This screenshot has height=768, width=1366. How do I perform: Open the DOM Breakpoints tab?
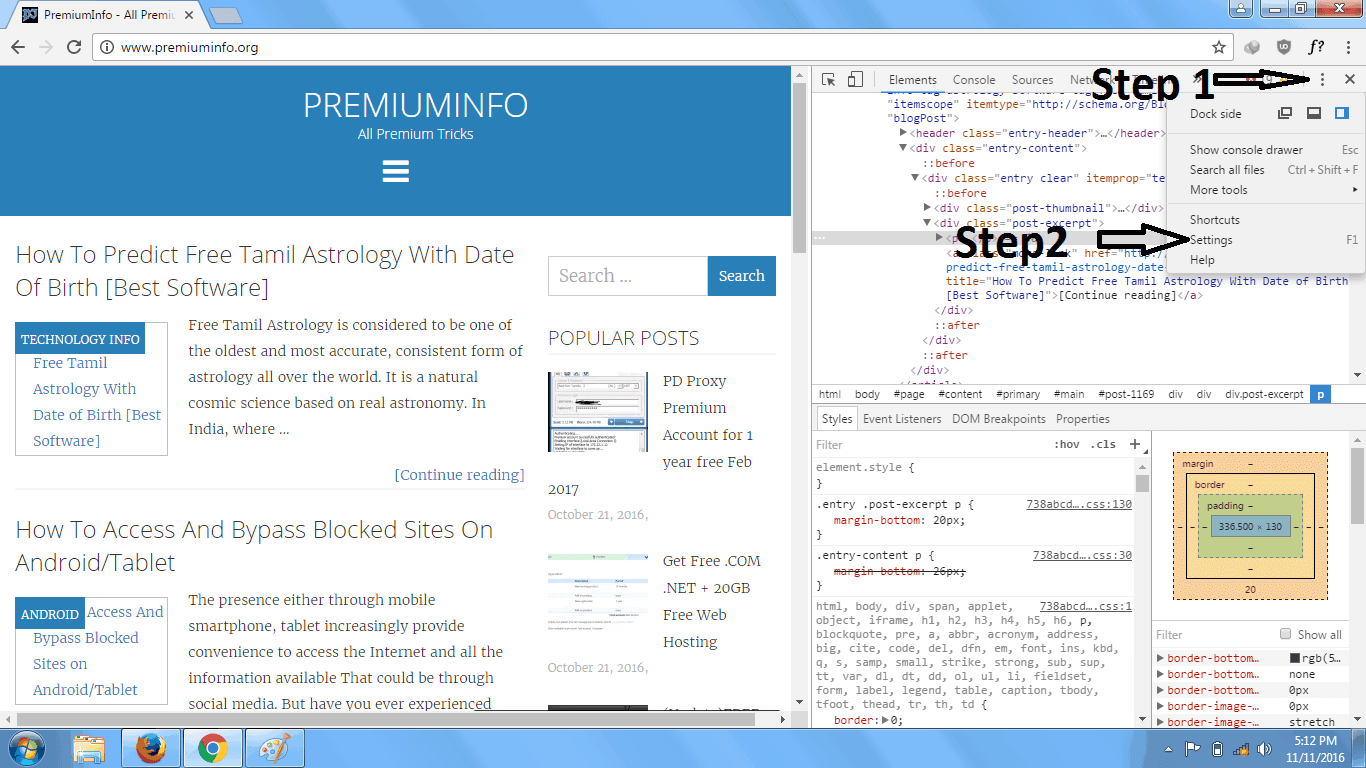(x=998, y=419)
